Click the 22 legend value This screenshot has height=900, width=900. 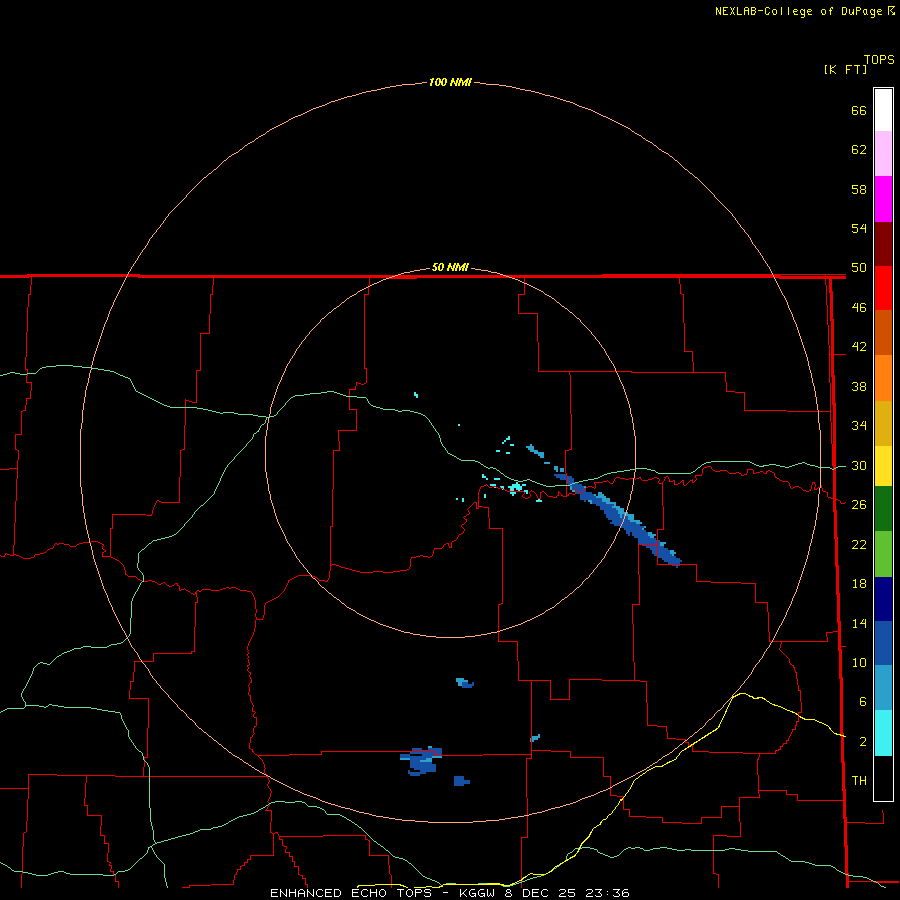click(x=859, y=544)
